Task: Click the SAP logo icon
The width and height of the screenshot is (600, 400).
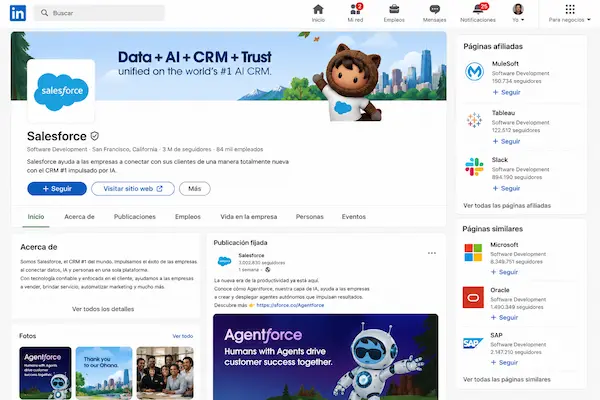Action: [x=473, y=343]
